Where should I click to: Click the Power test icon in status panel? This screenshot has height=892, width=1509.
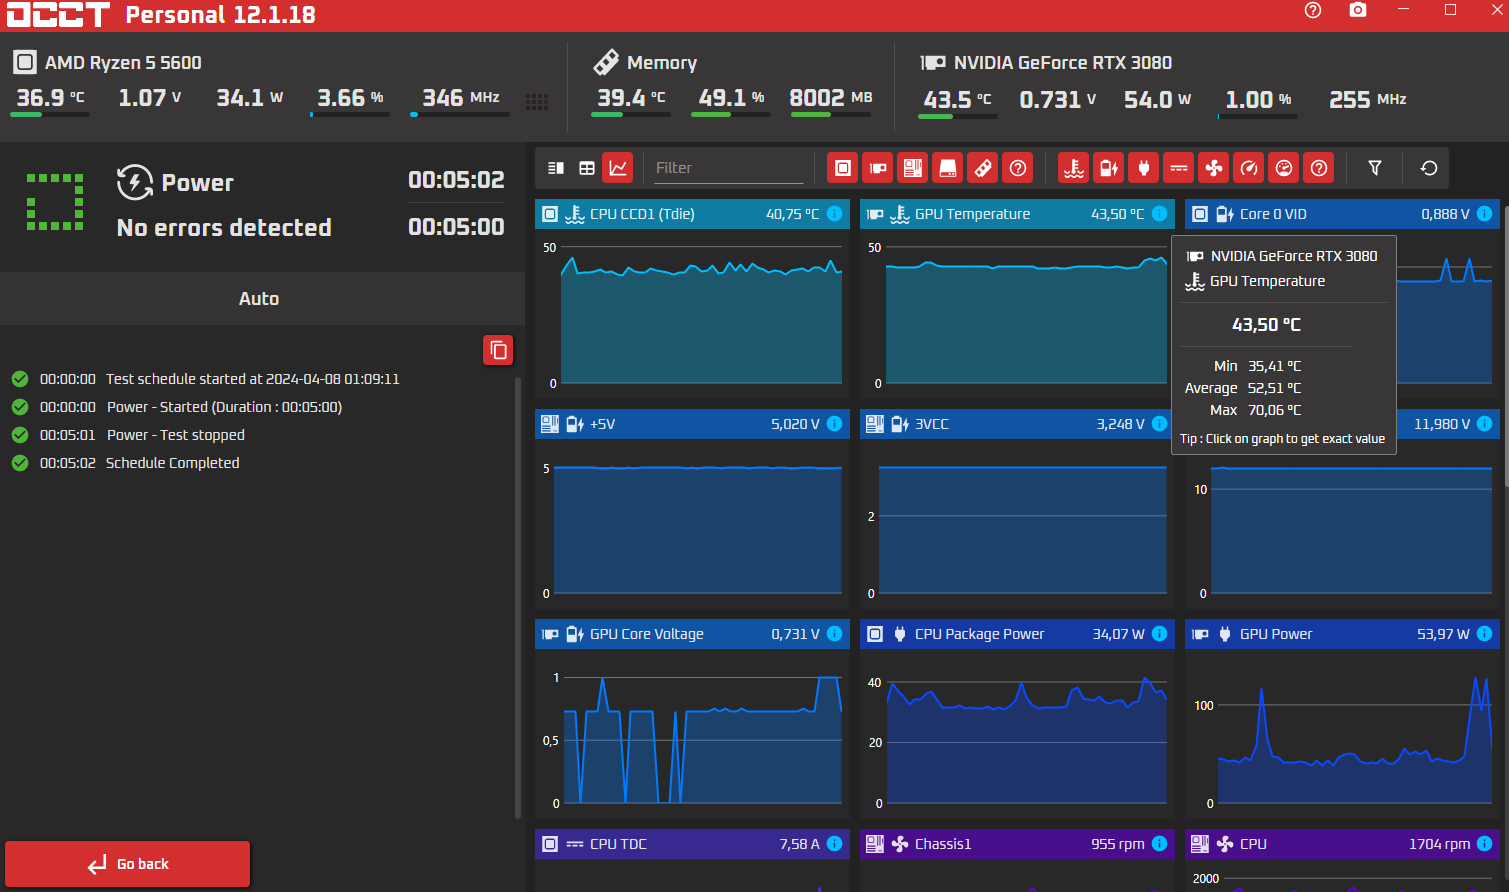coord(135,182)
